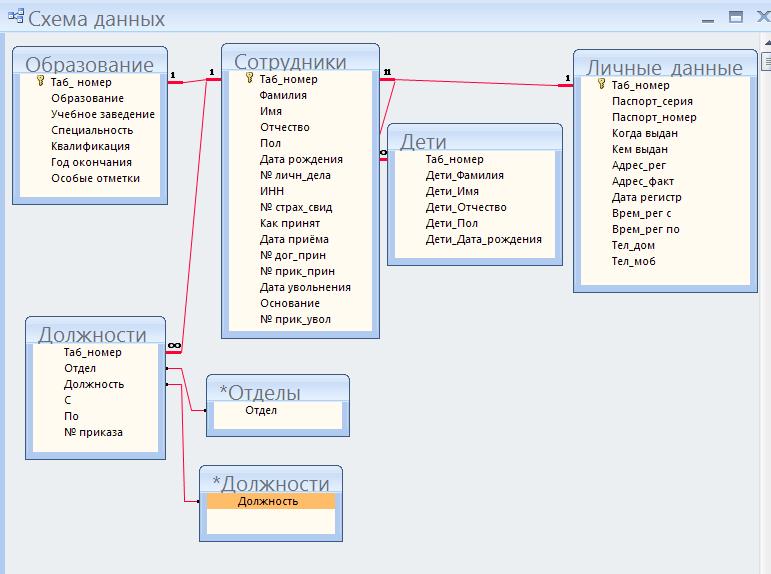Select the Имя field in Сотрудники
Image resolution: width=771 pixels, height=574 pixels.
click(x=300, y=111)
